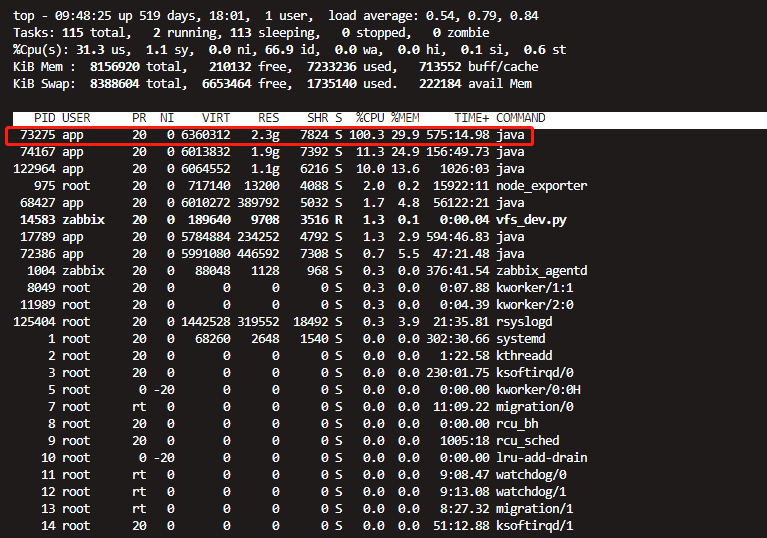Select PID 73275 in the highlighted row
Viewport: 767px width, 538px height.
tap(37, 135)
